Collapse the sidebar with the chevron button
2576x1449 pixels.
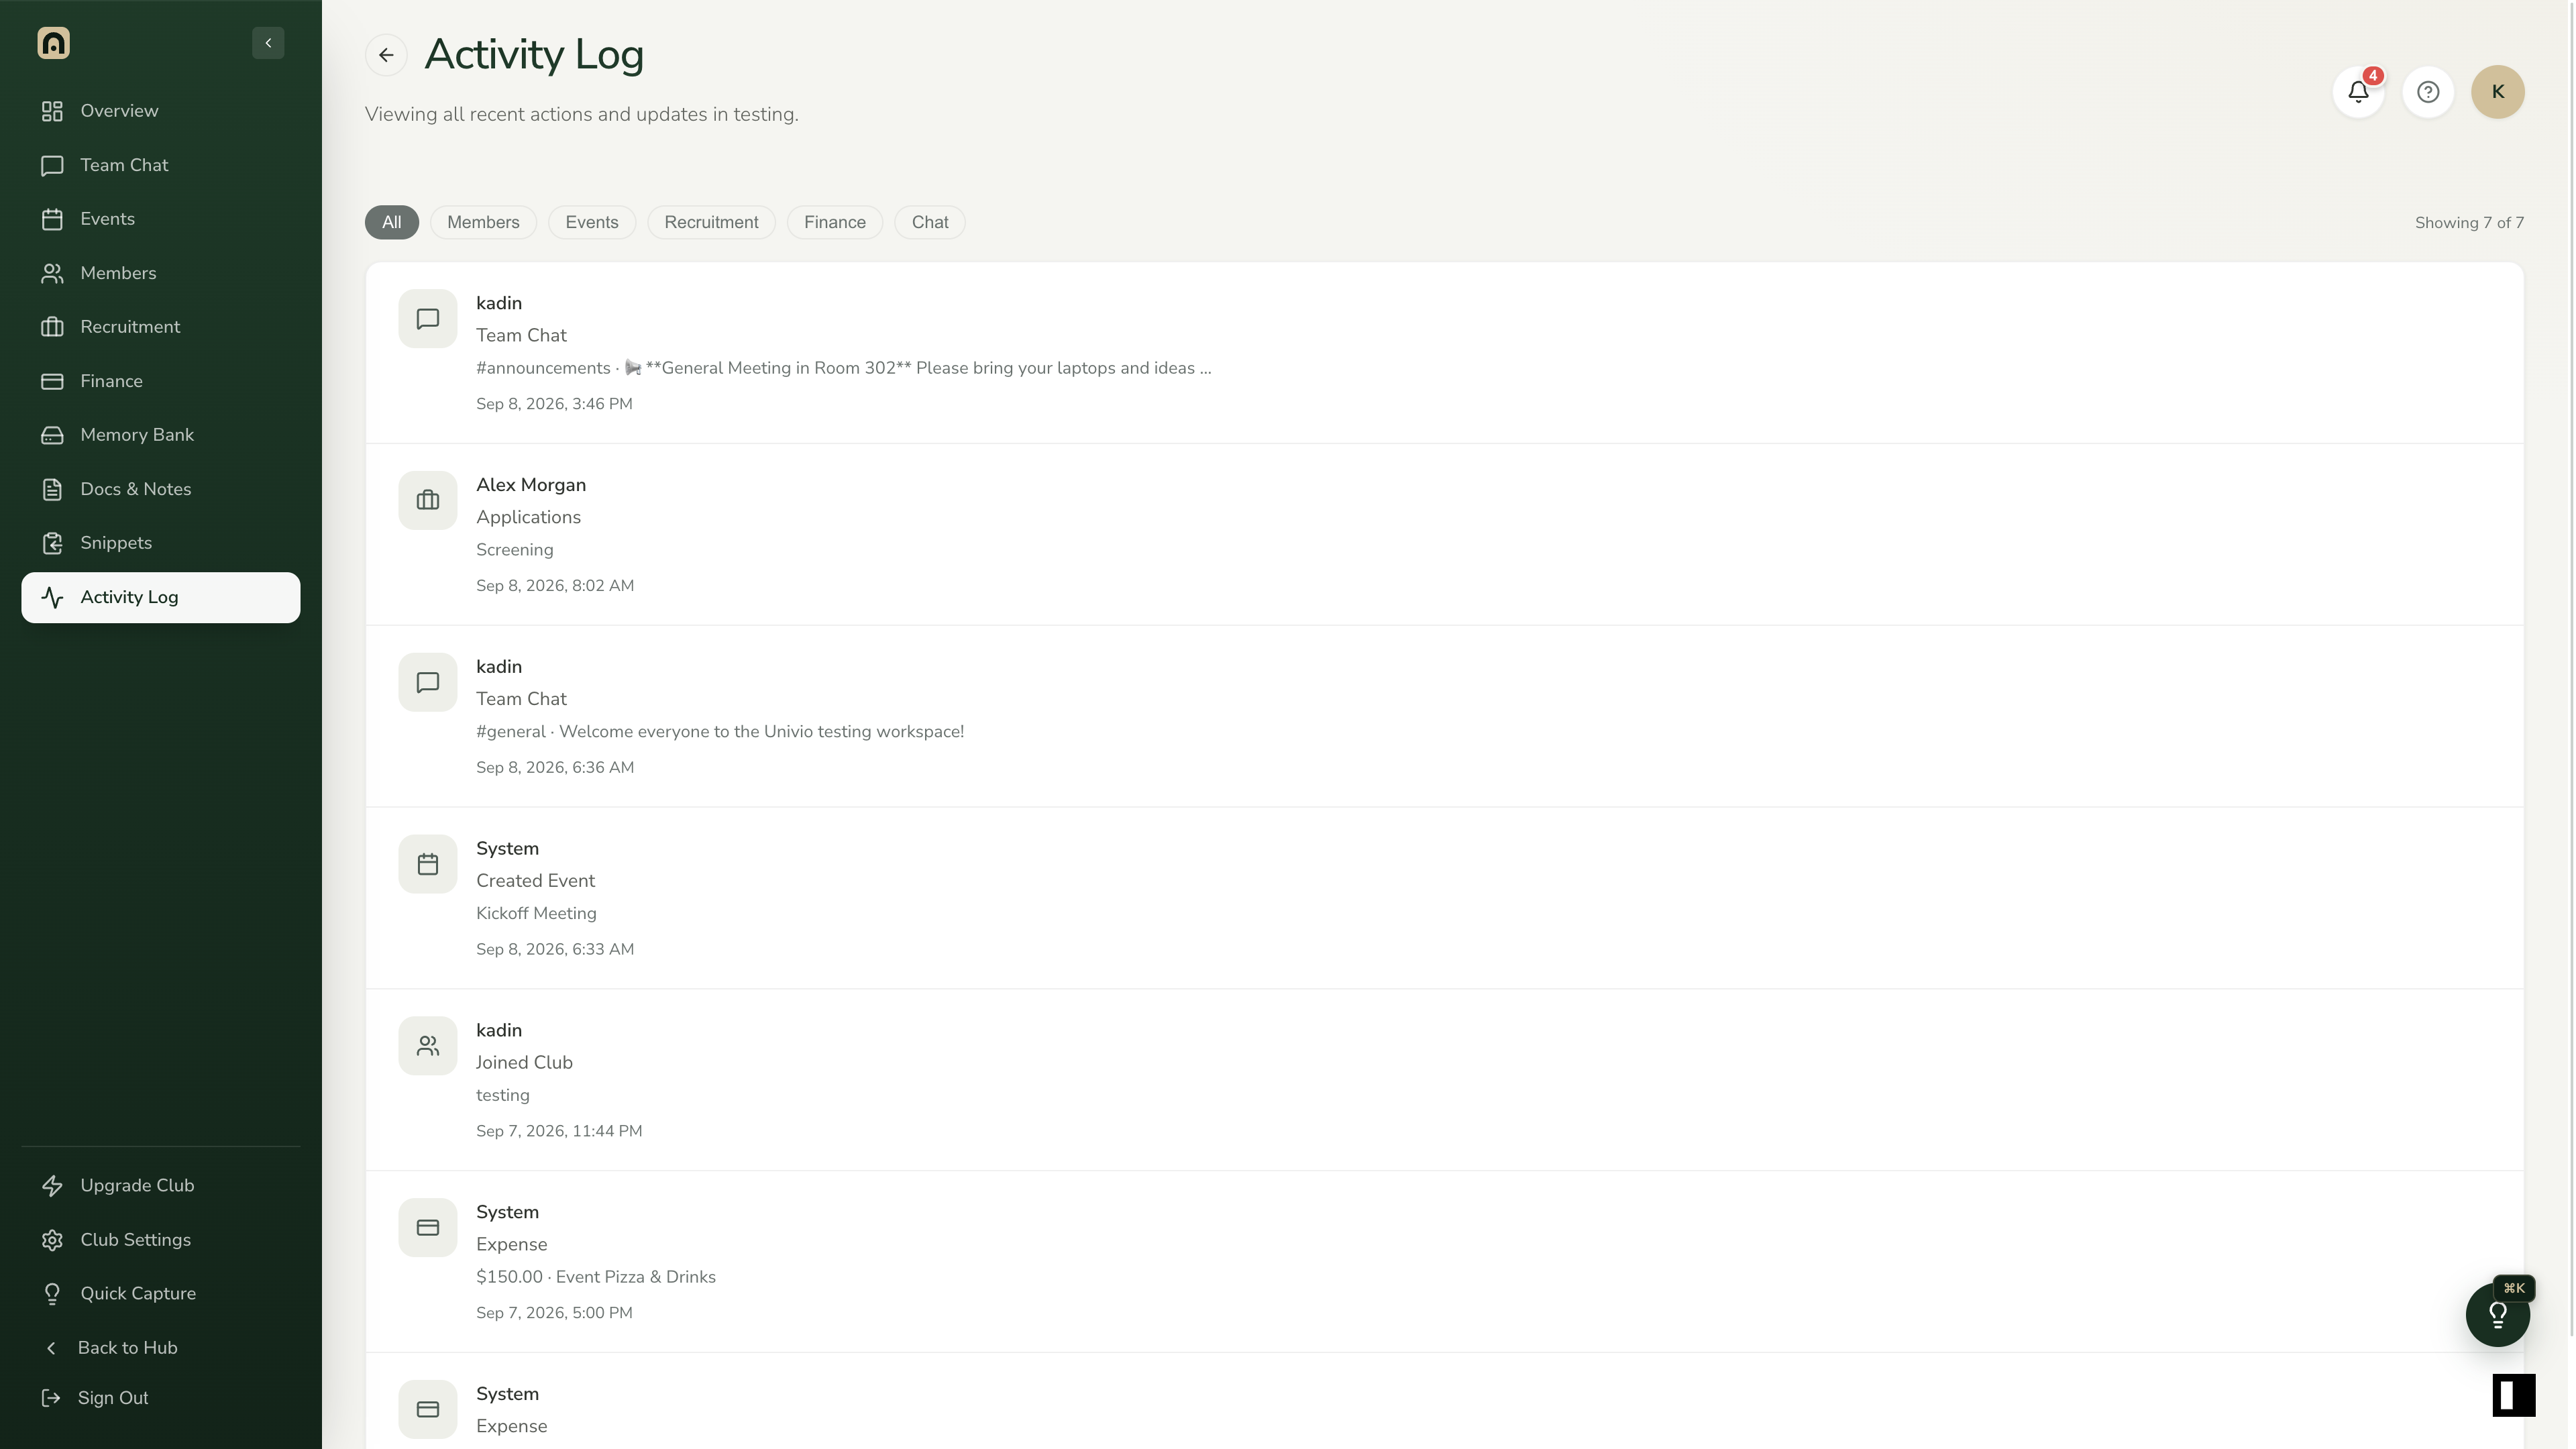click(268, 43)
